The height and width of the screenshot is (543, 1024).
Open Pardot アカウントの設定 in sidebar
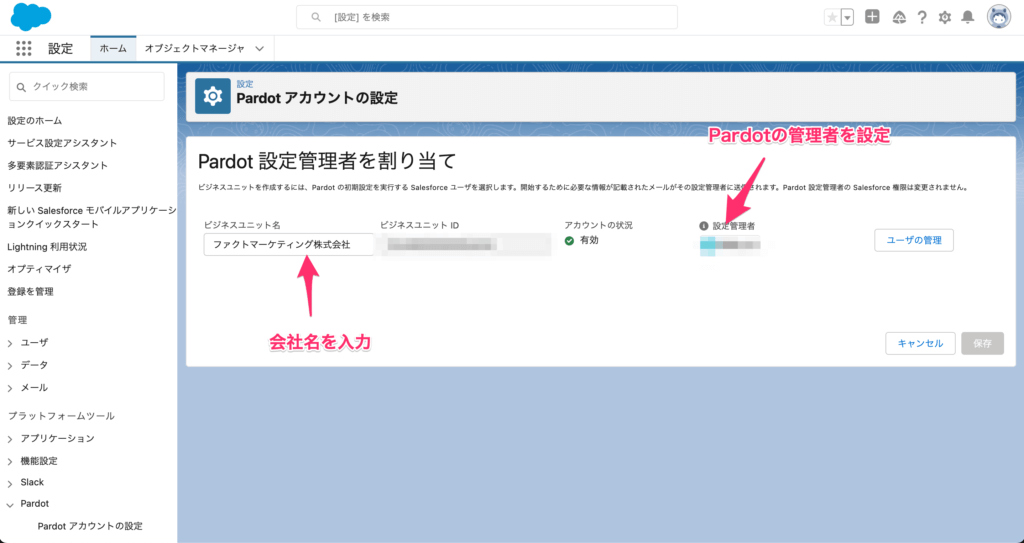pyautogui.click(x=90, y=526)
